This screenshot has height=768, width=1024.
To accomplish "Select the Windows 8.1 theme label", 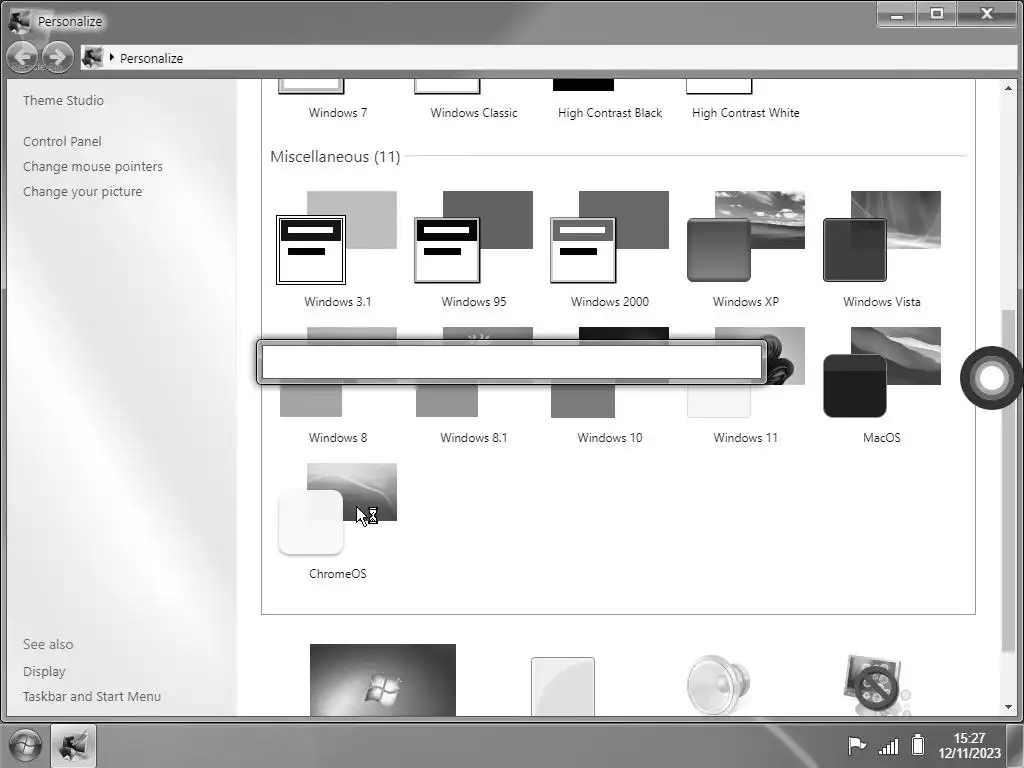I will 473,438.
